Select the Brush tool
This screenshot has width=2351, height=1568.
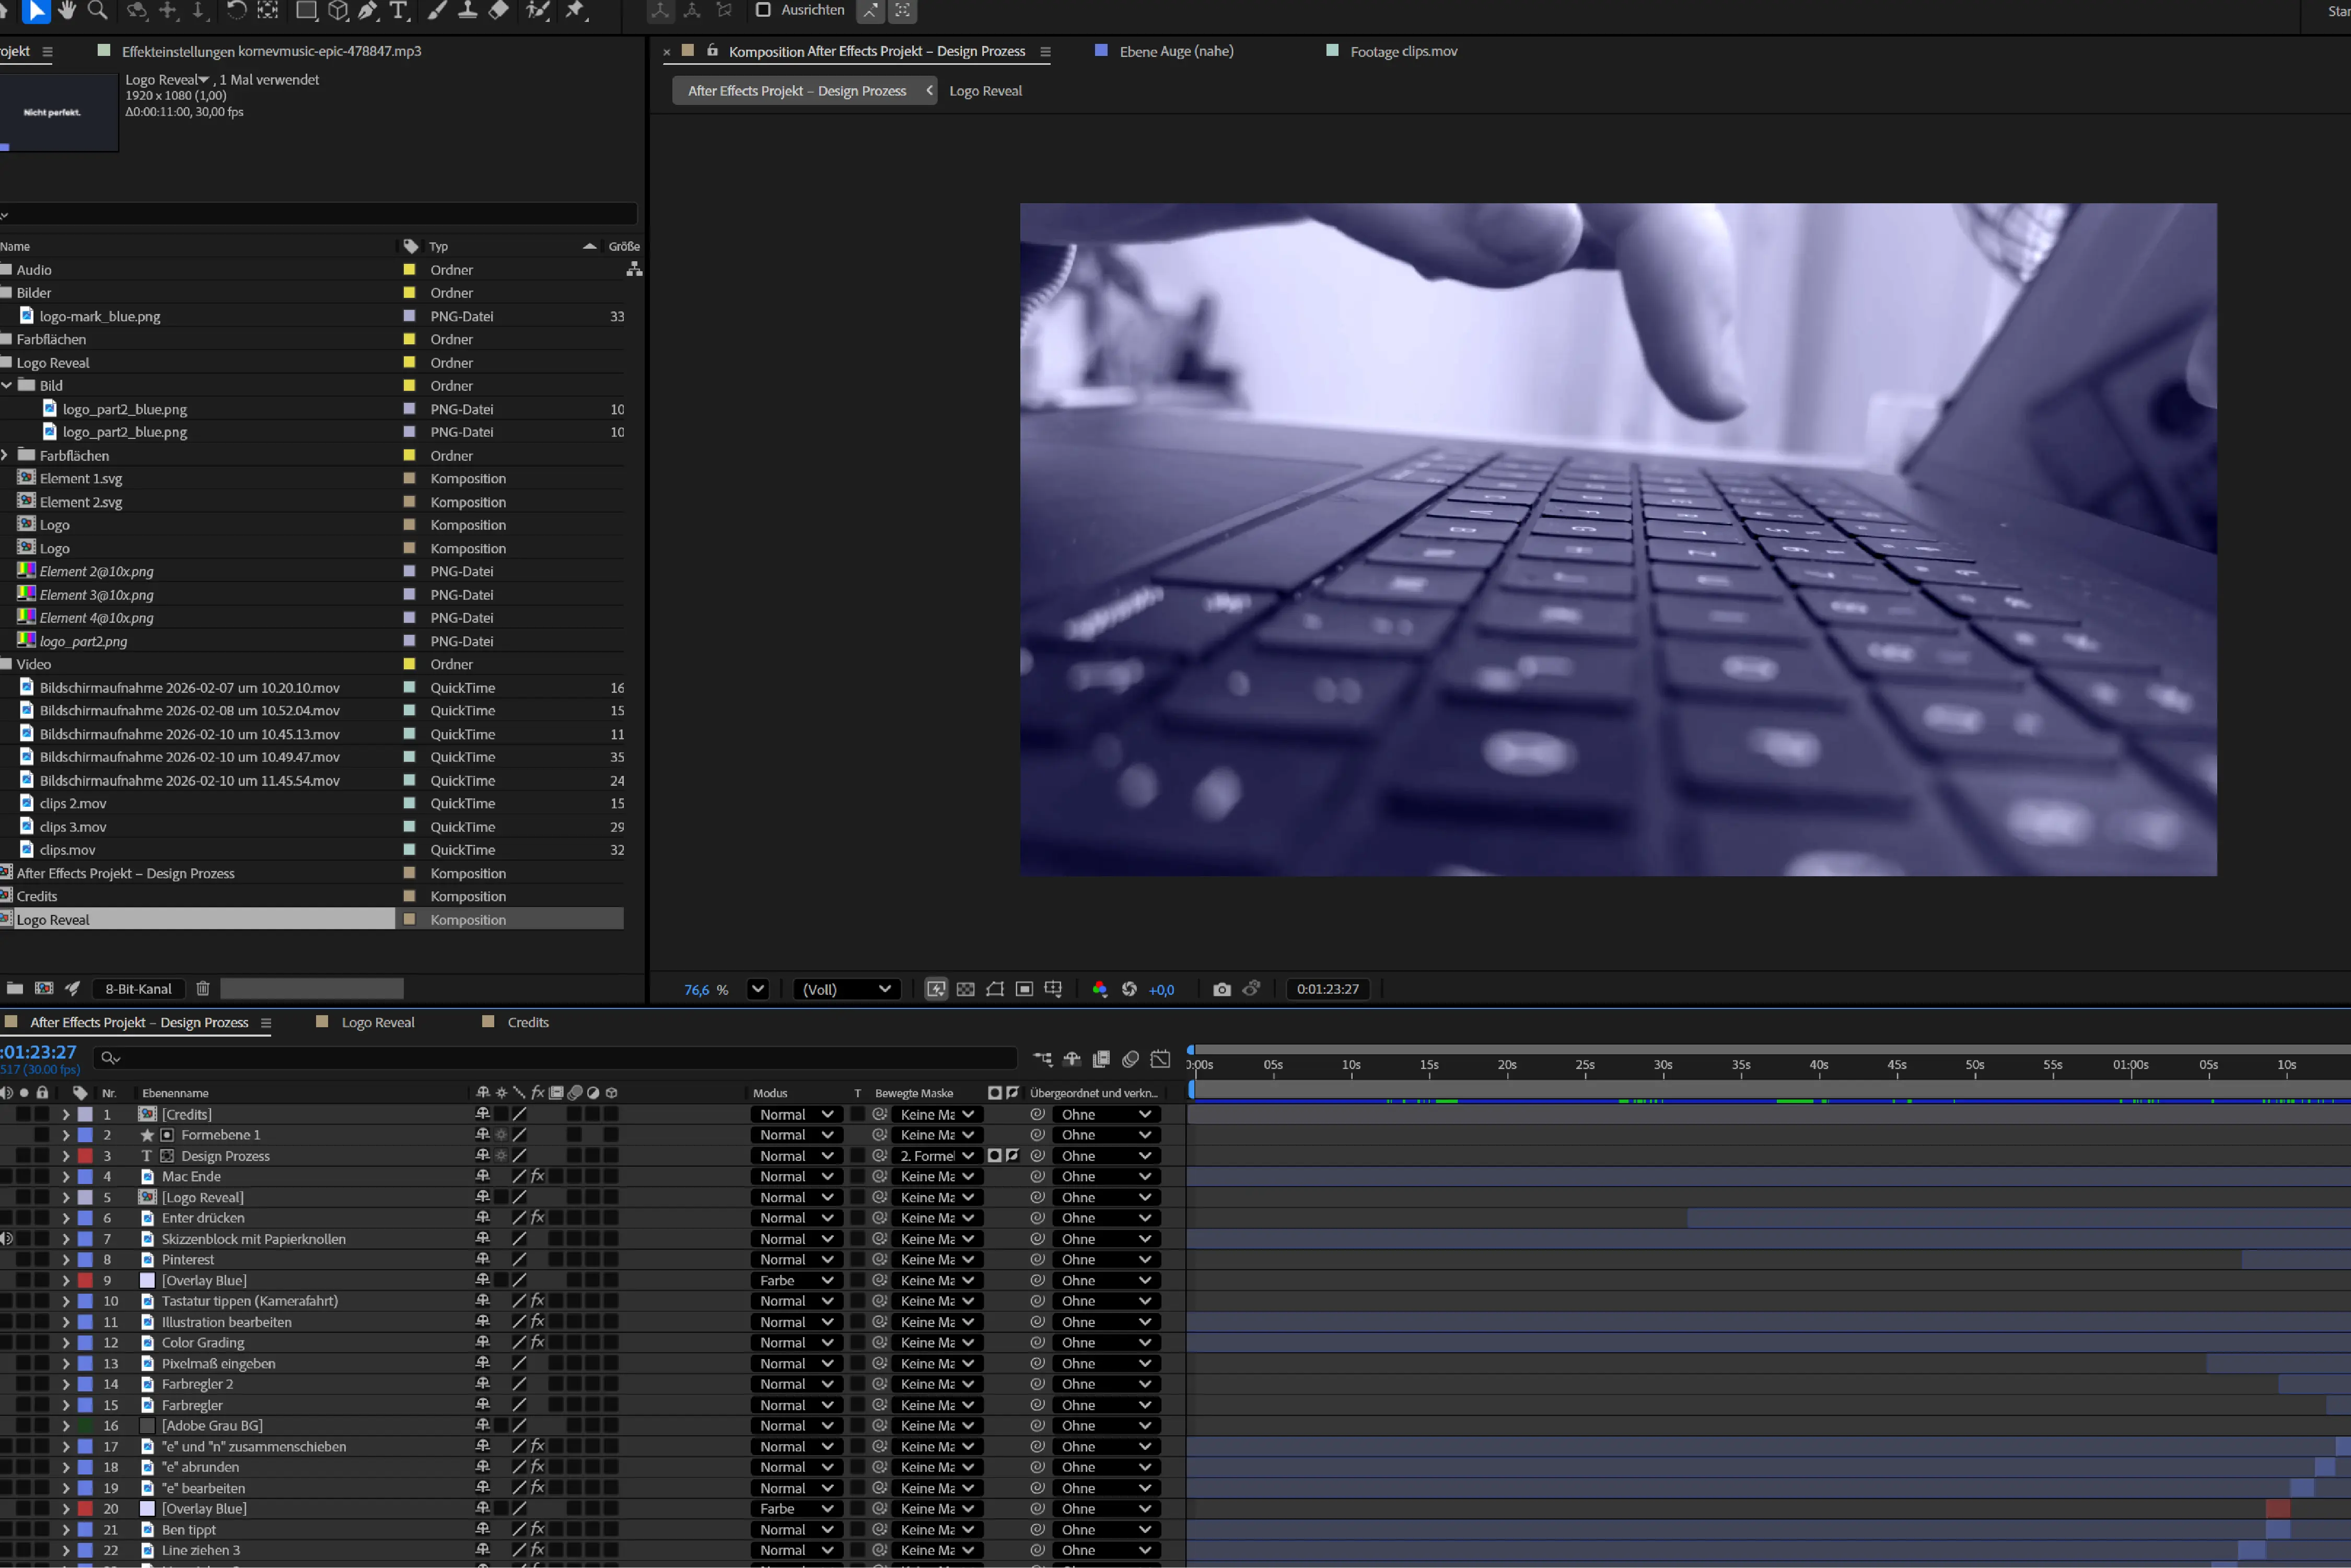(x=437, y=11)
